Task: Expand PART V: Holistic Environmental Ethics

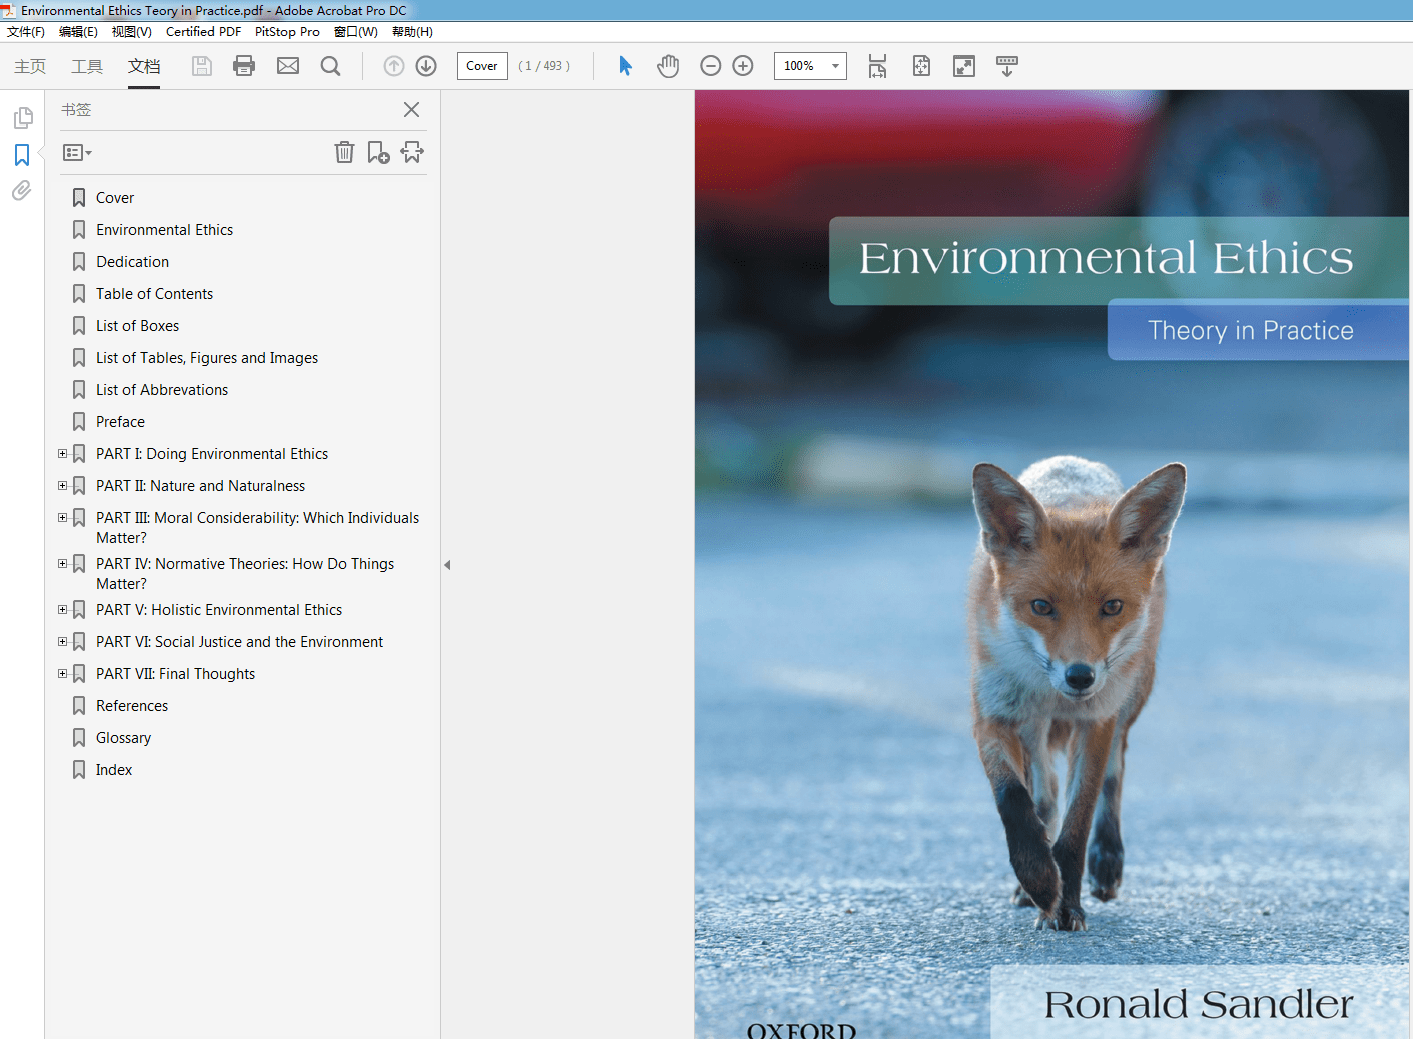Action: pos(62,609)
